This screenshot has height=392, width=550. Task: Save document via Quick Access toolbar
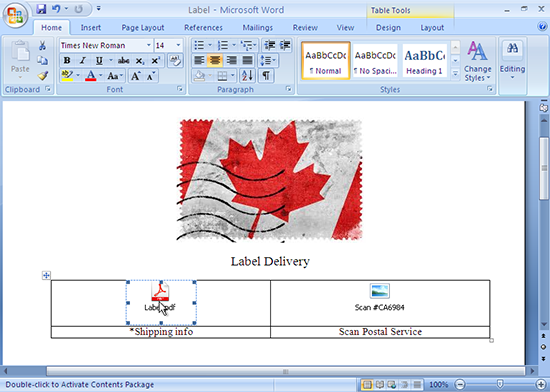pyautogui.click(x=41, y=9)
